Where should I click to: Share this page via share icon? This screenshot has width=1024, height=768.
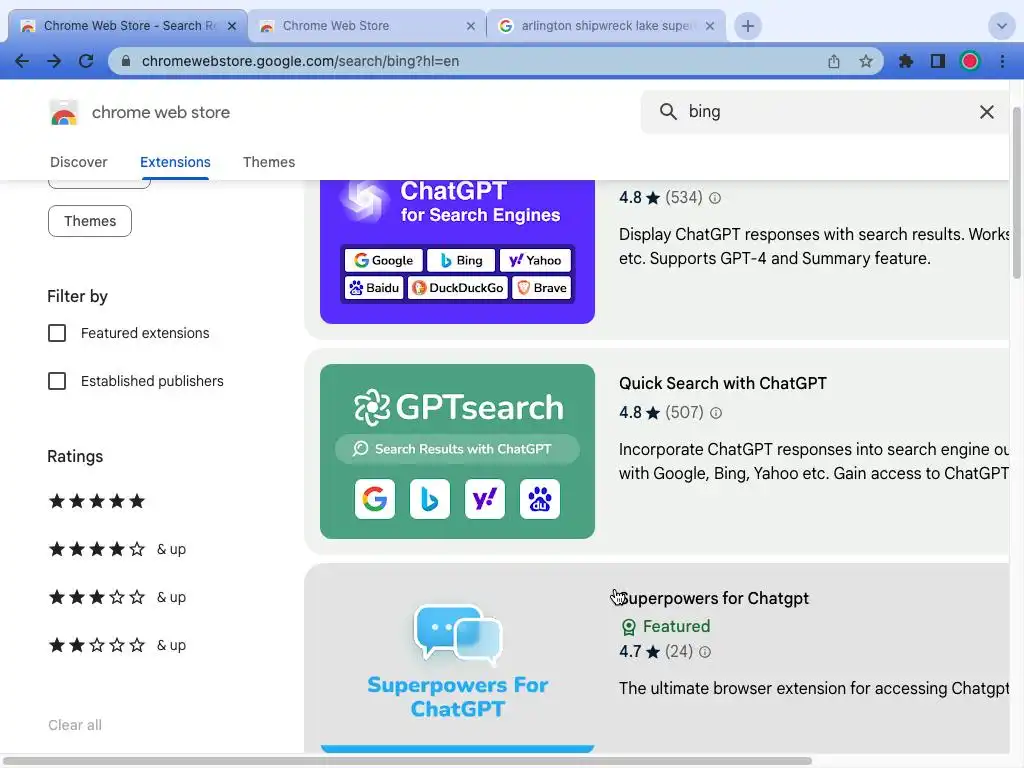tap(834, 61)
